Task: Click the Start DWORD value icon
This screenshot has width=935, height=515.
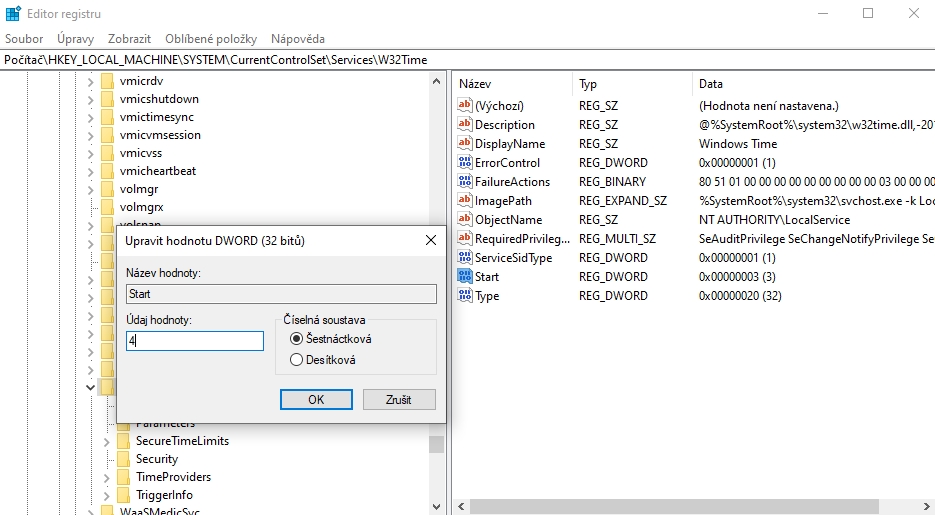Action: [x=465, y=276]
